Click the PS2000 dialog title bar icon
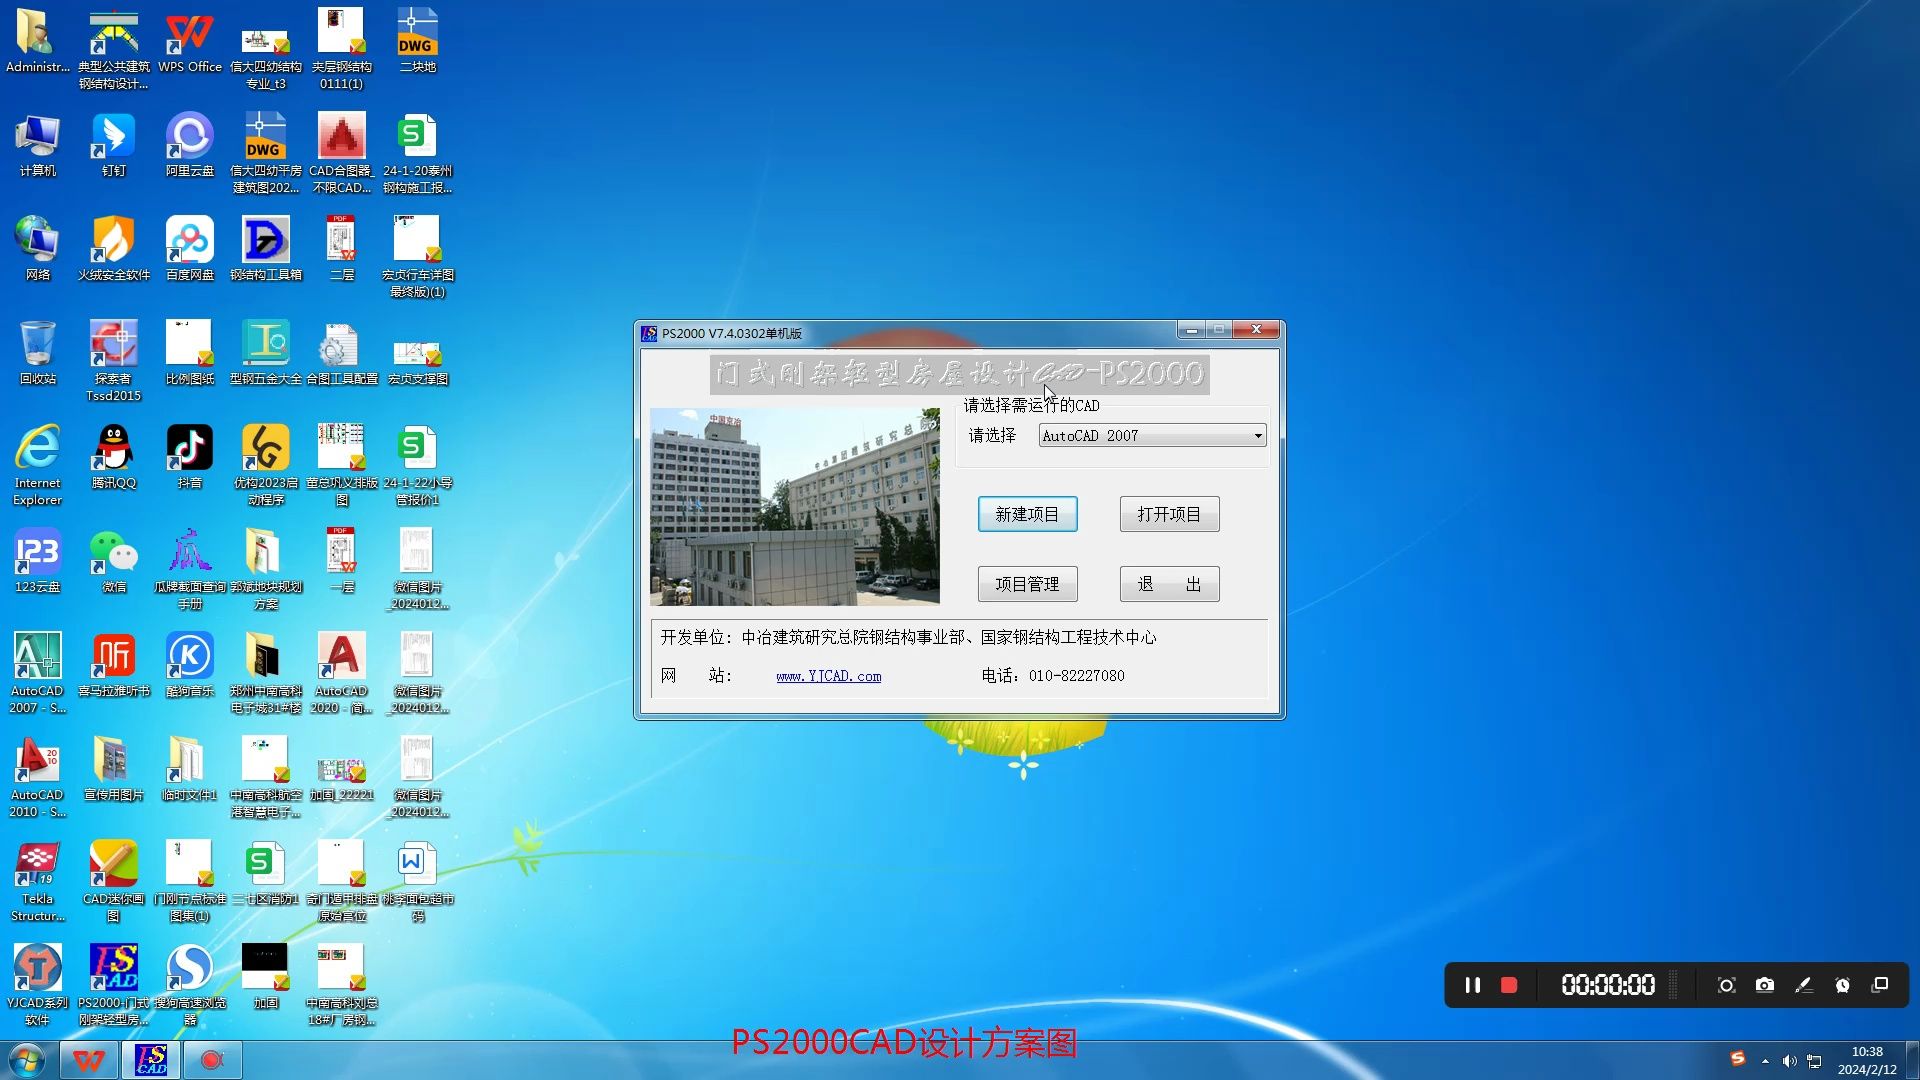This screenshot has height=1080, width=1920. [x=649, y=333]
